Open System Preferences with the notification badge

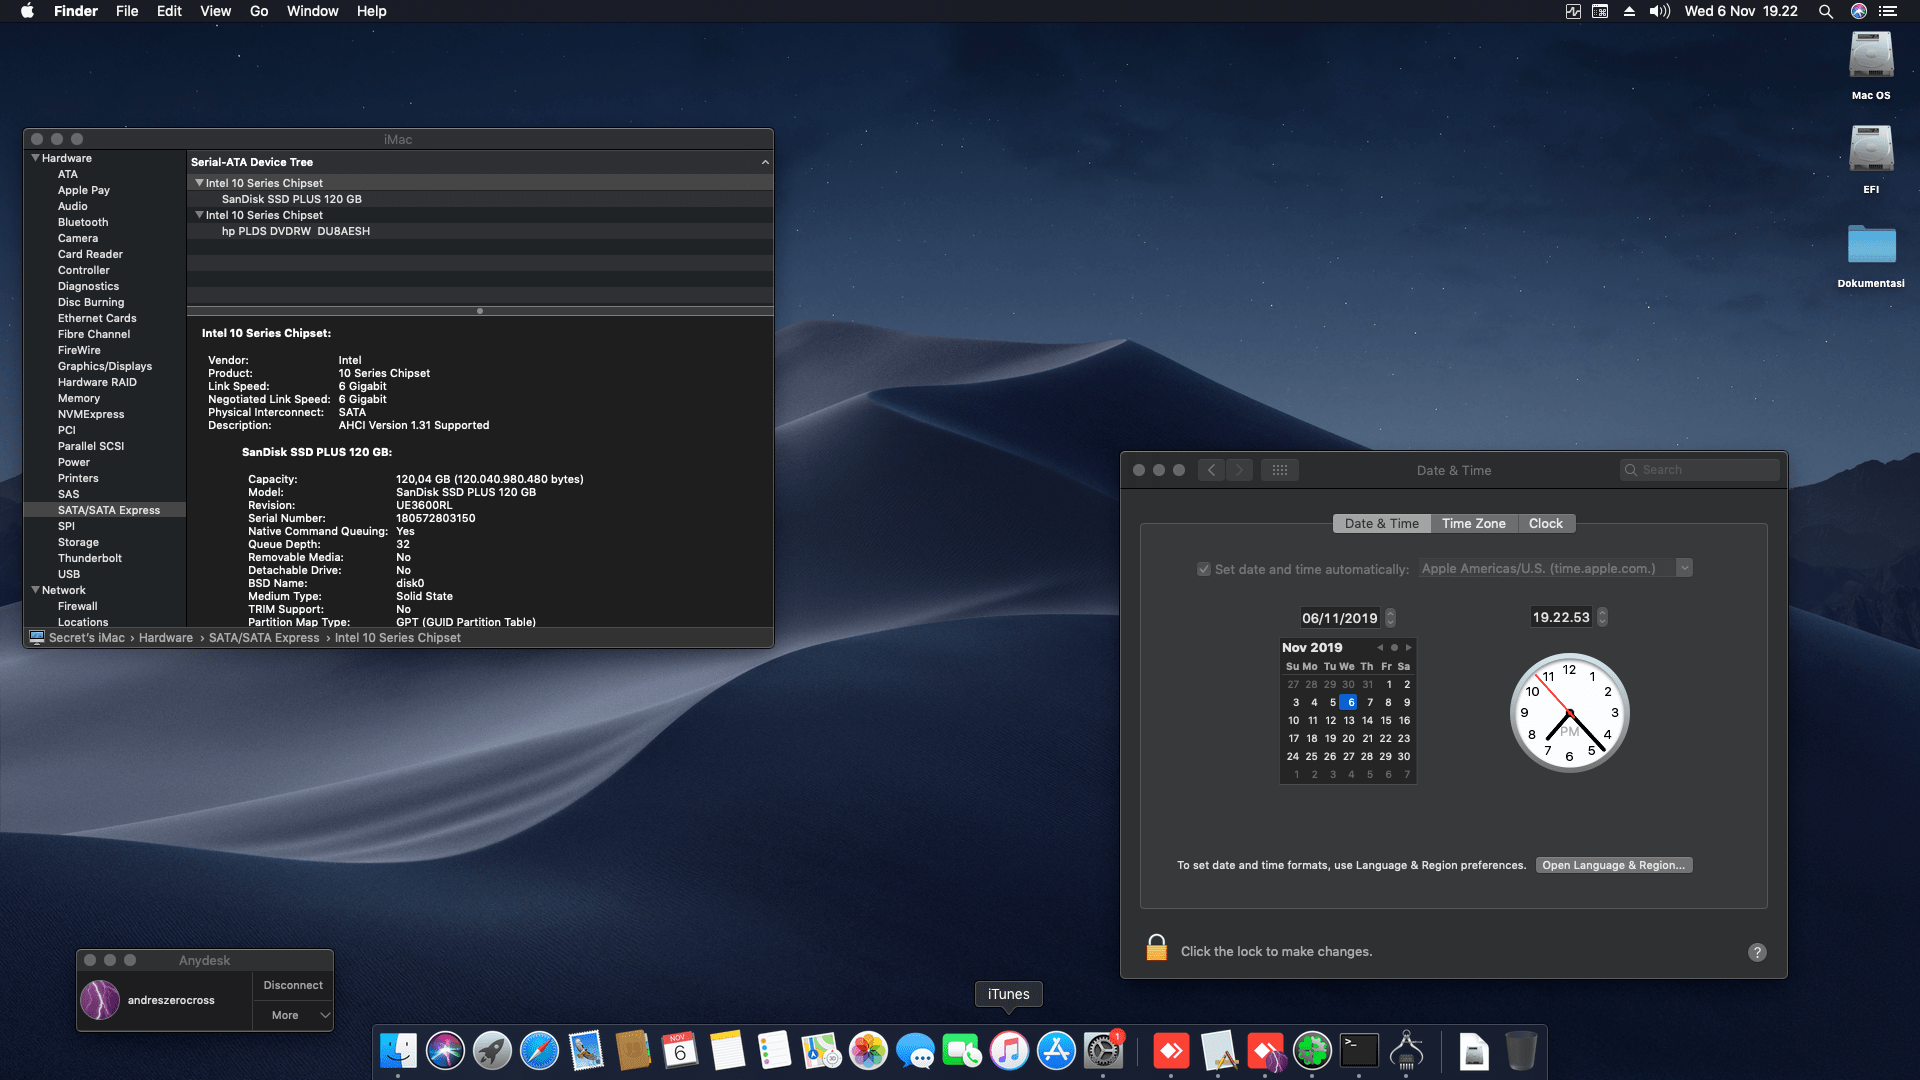1104,1050
